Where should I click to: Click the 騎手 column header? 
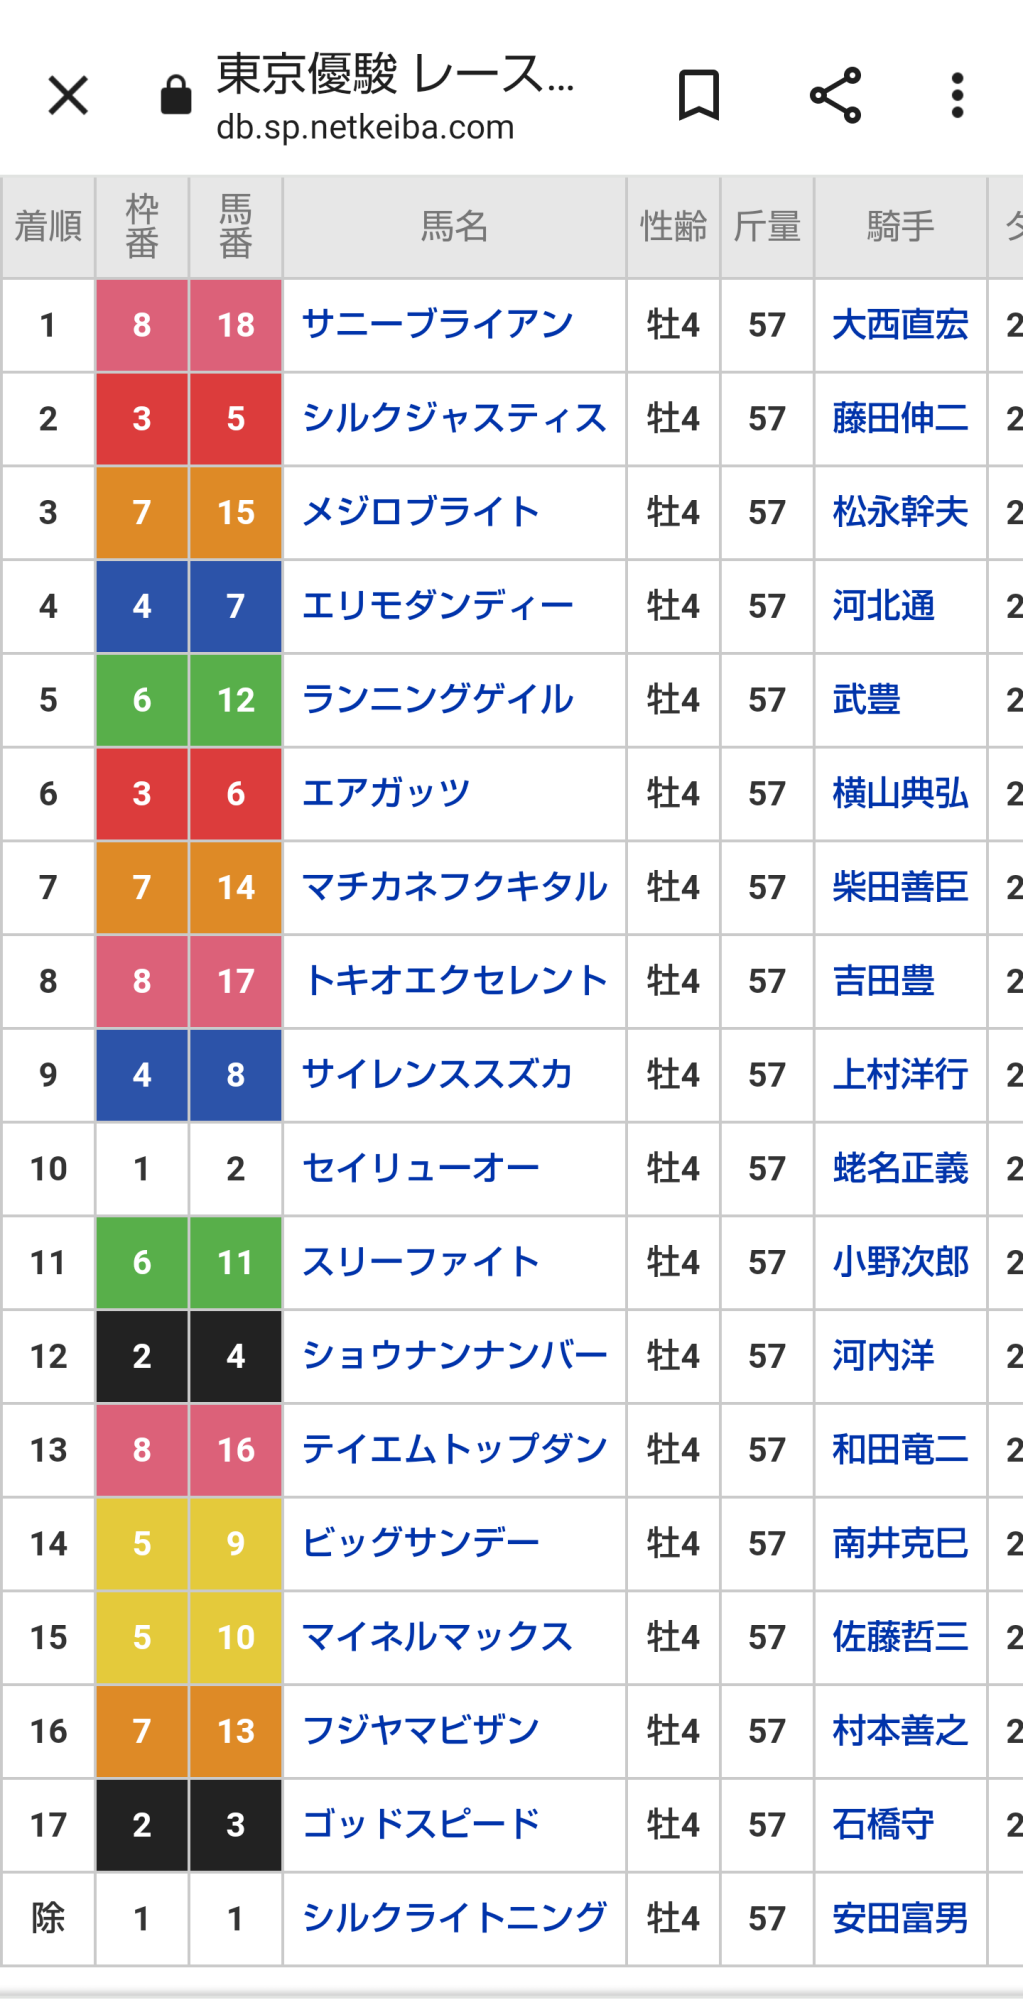click(900, 227)
